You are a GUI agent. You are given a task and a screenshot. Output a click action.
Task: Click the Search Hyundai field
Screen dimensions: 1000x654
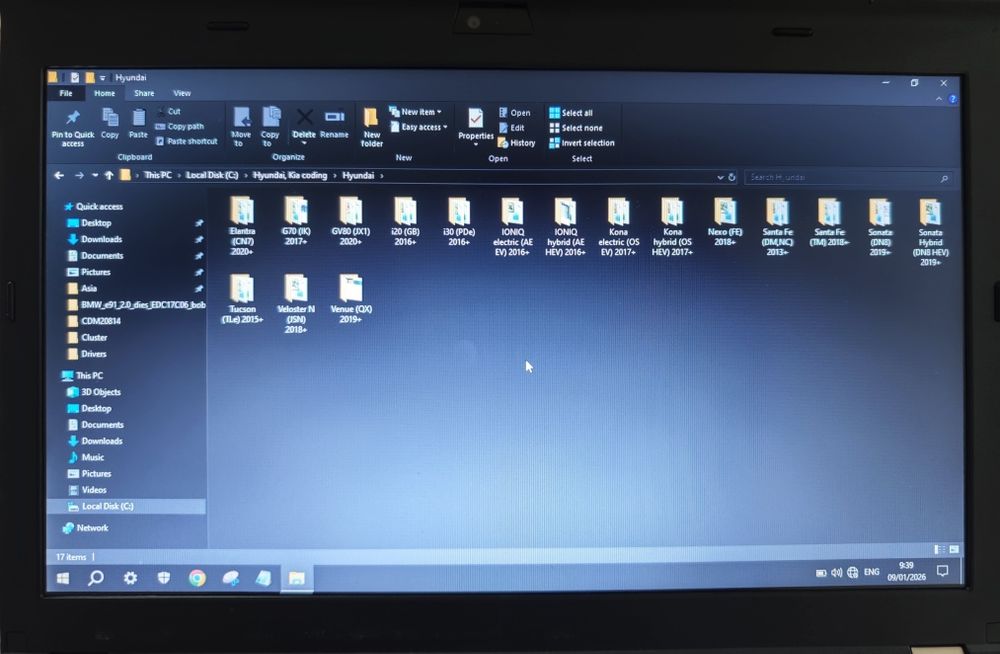point(848,177)
